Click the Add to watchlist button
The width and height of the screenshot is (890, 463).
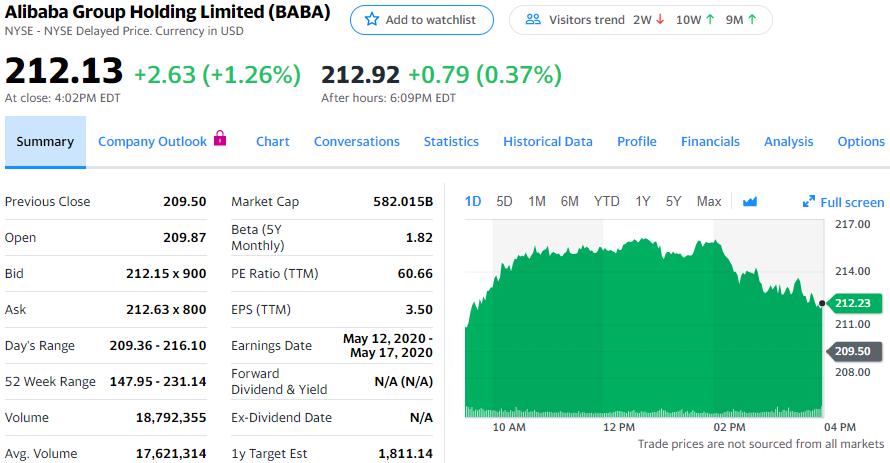pyautogui.click(x=422, y=20)
